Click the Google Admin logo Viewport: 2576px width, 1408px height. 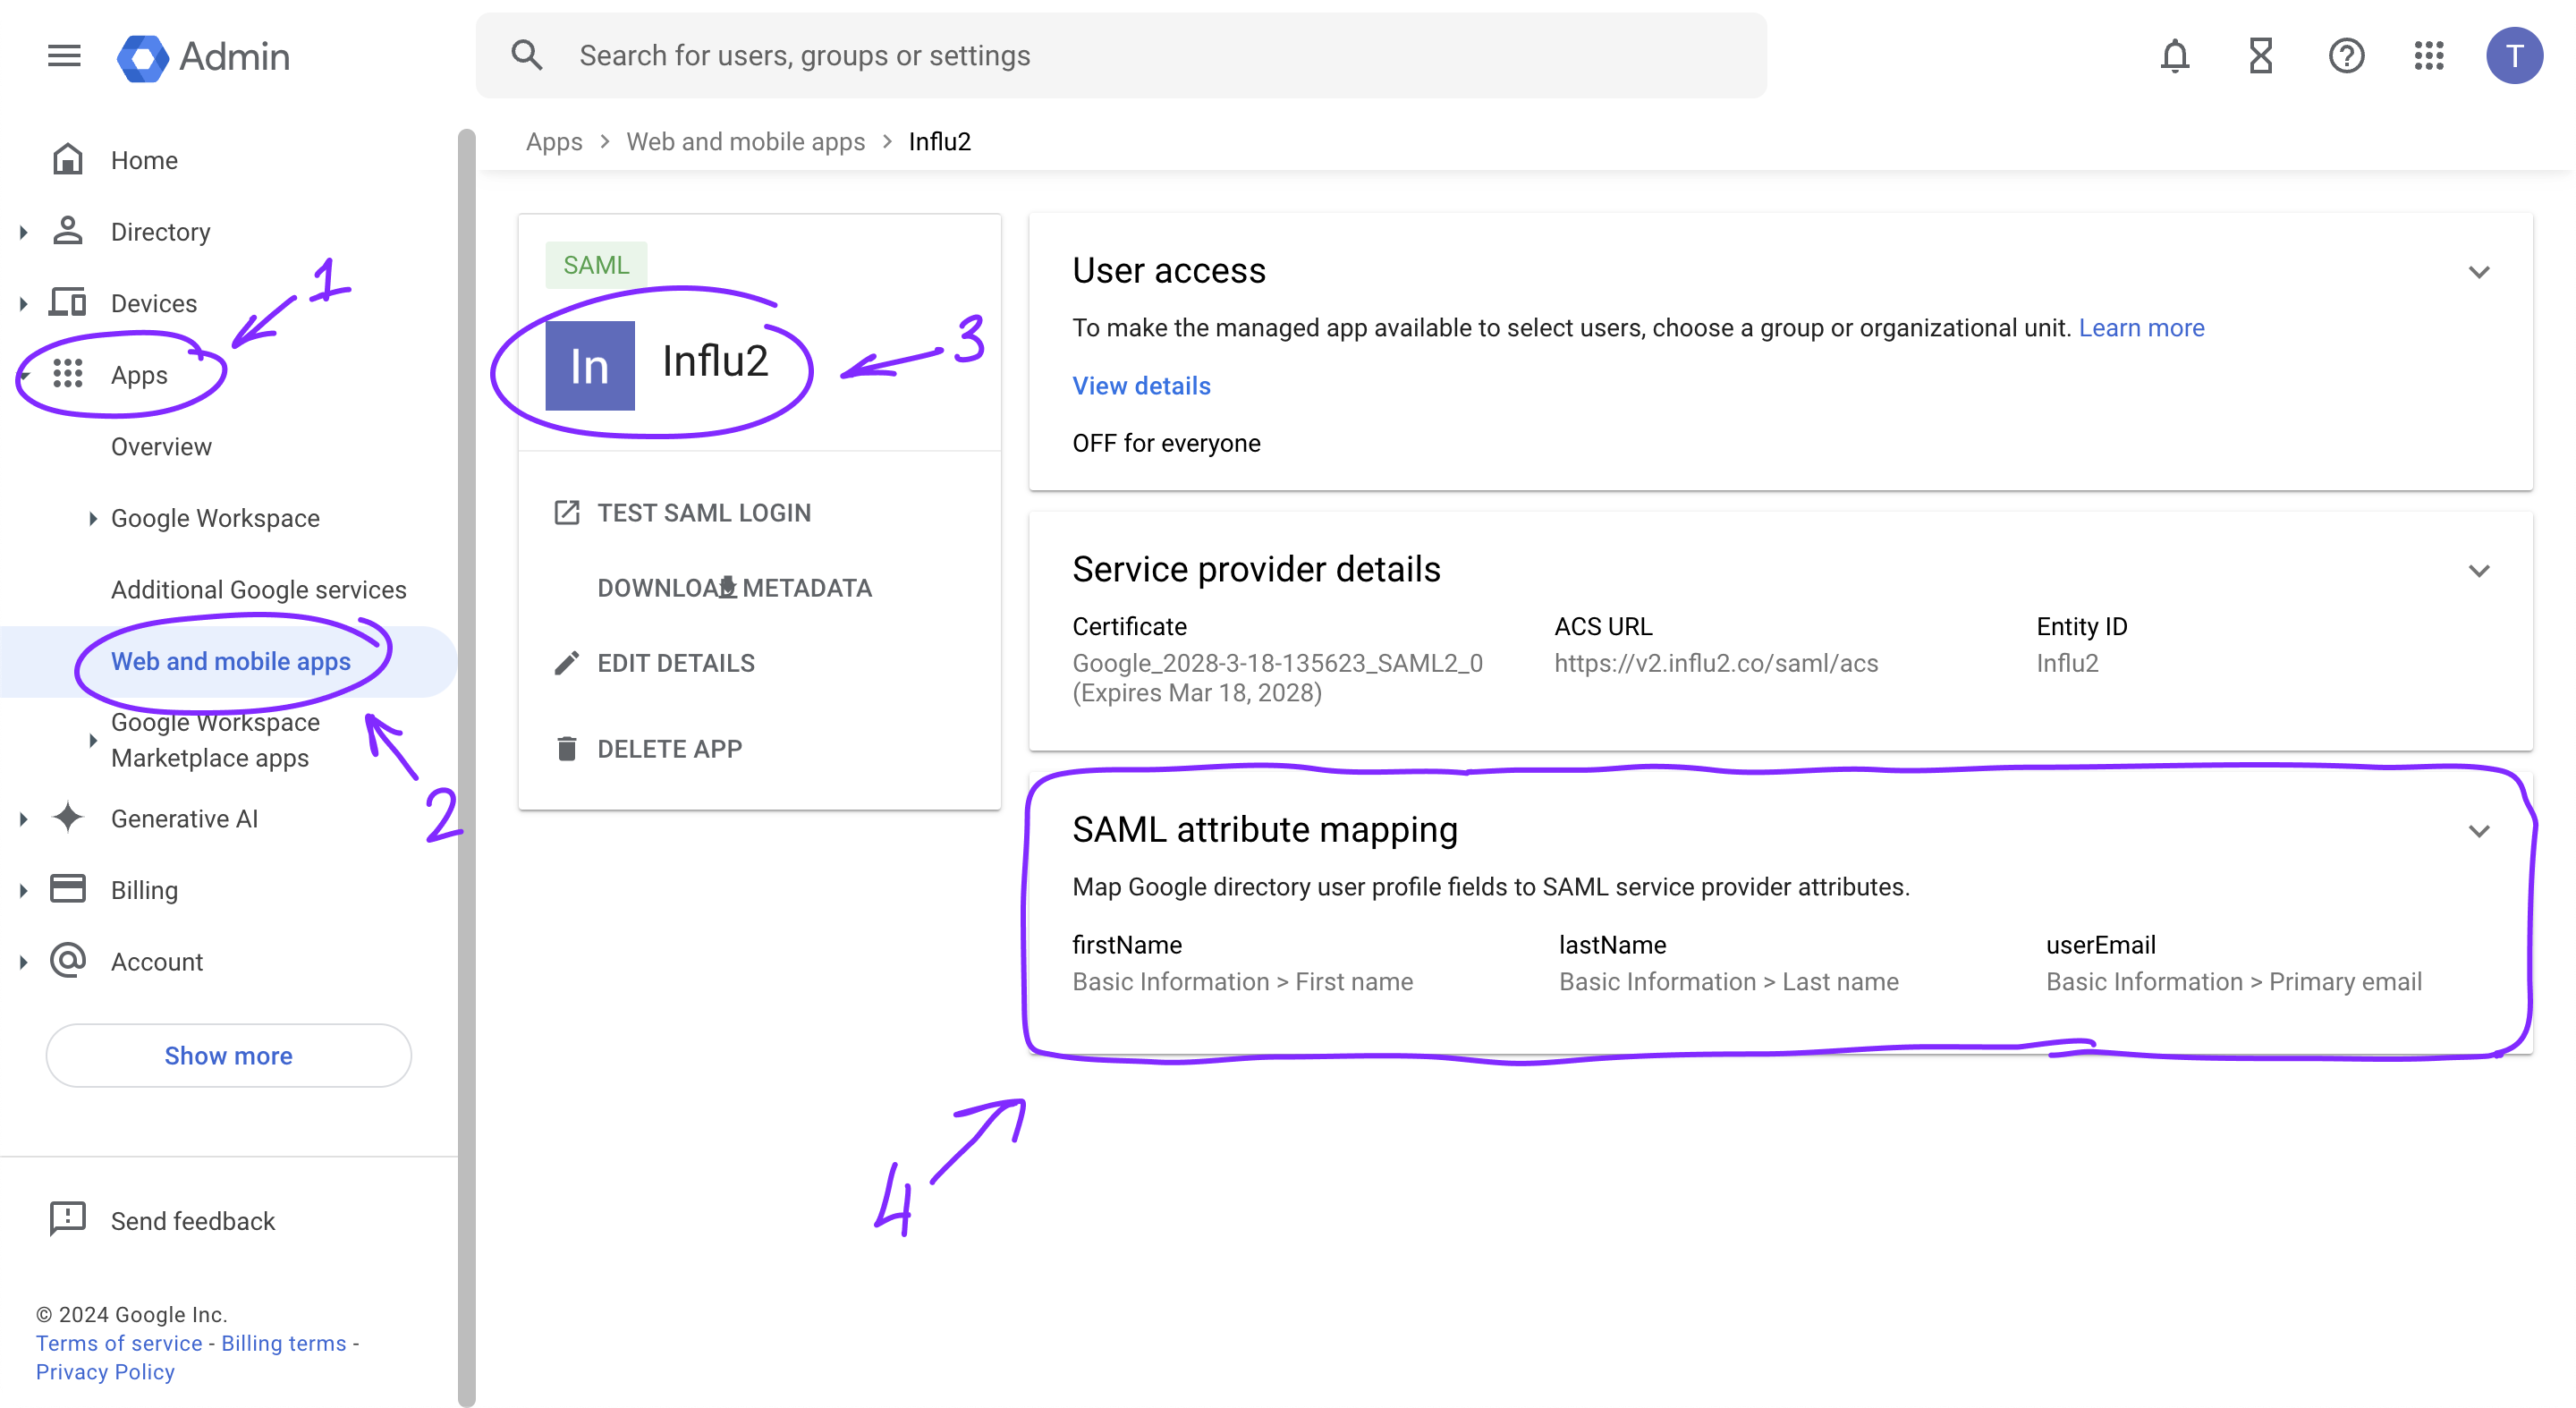point(203,57)
